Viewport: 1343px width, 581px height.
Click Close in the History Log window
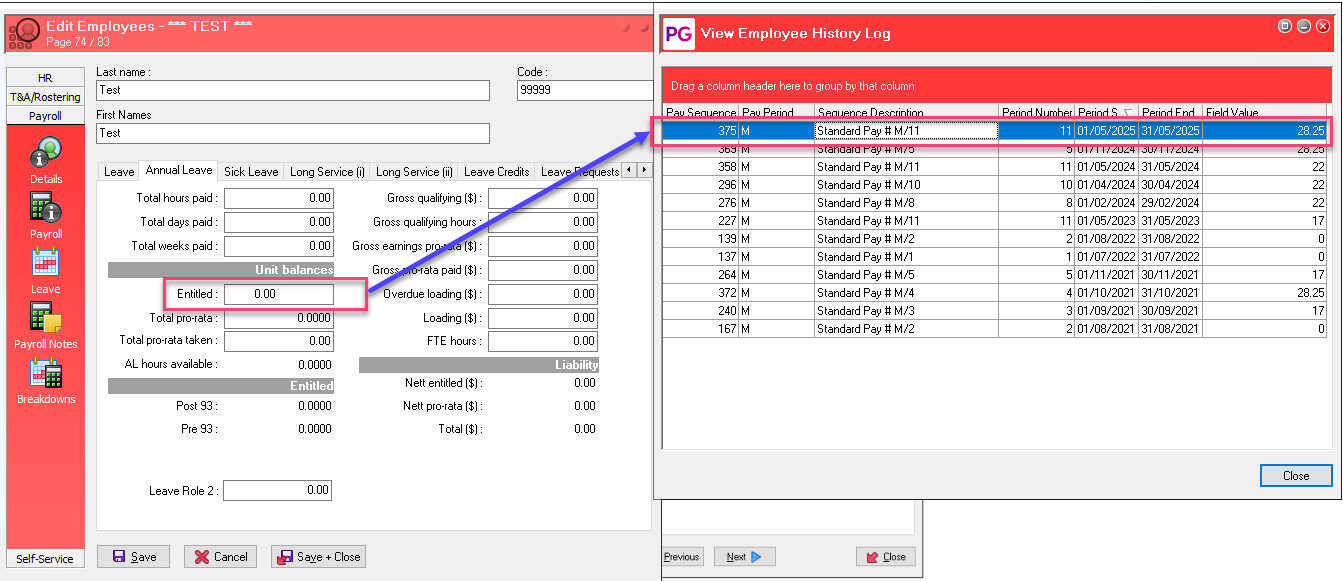(x=1296, y=476)
